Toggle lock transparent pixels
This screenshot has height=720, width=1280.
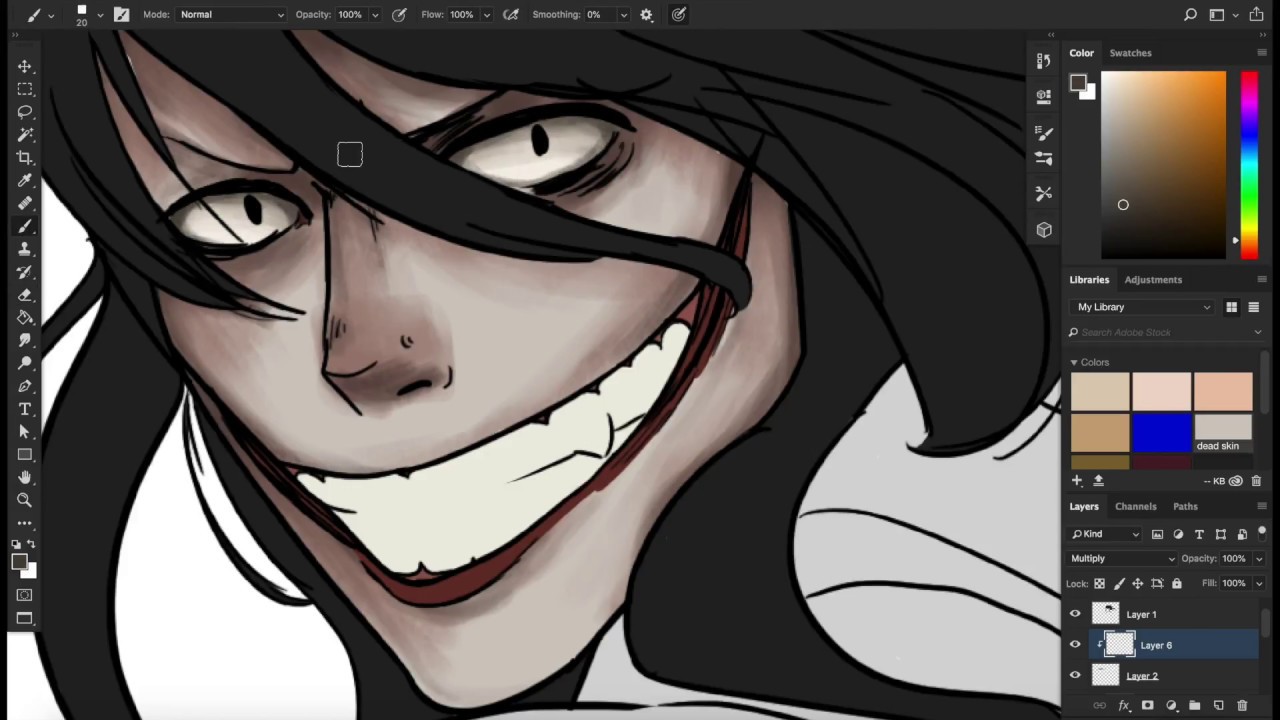1100,583
